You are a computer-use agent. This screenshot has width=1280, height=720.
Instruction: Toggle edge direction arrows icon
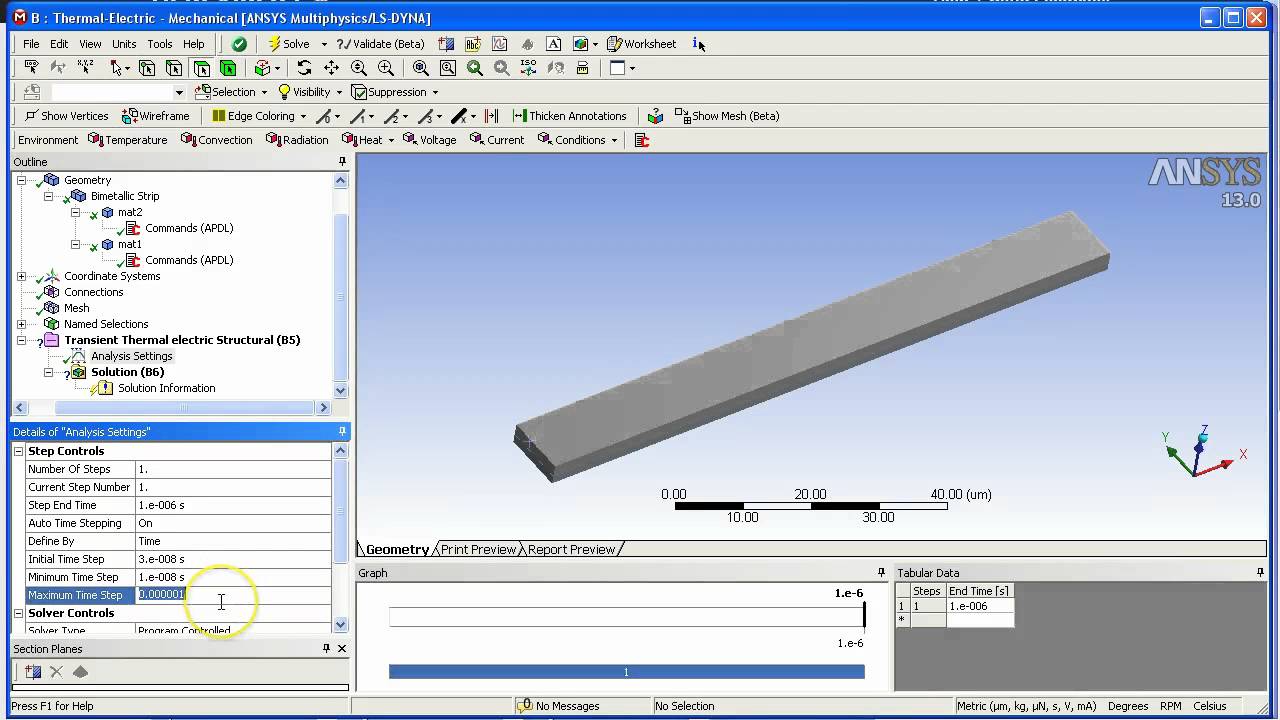pos(491,116)
